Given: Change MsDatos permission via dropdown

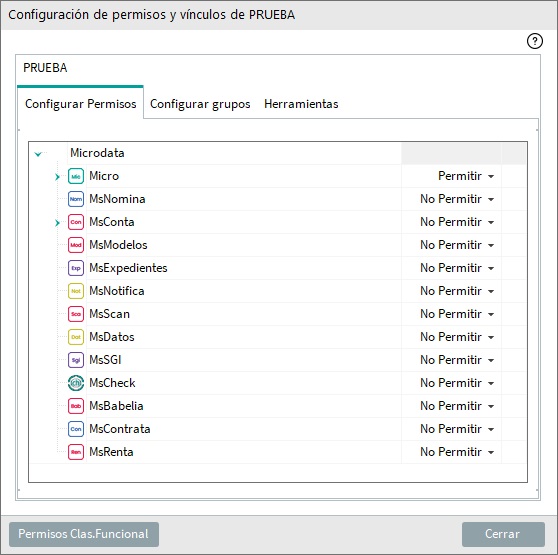Looking at the screenshot, I should (457, 337).
